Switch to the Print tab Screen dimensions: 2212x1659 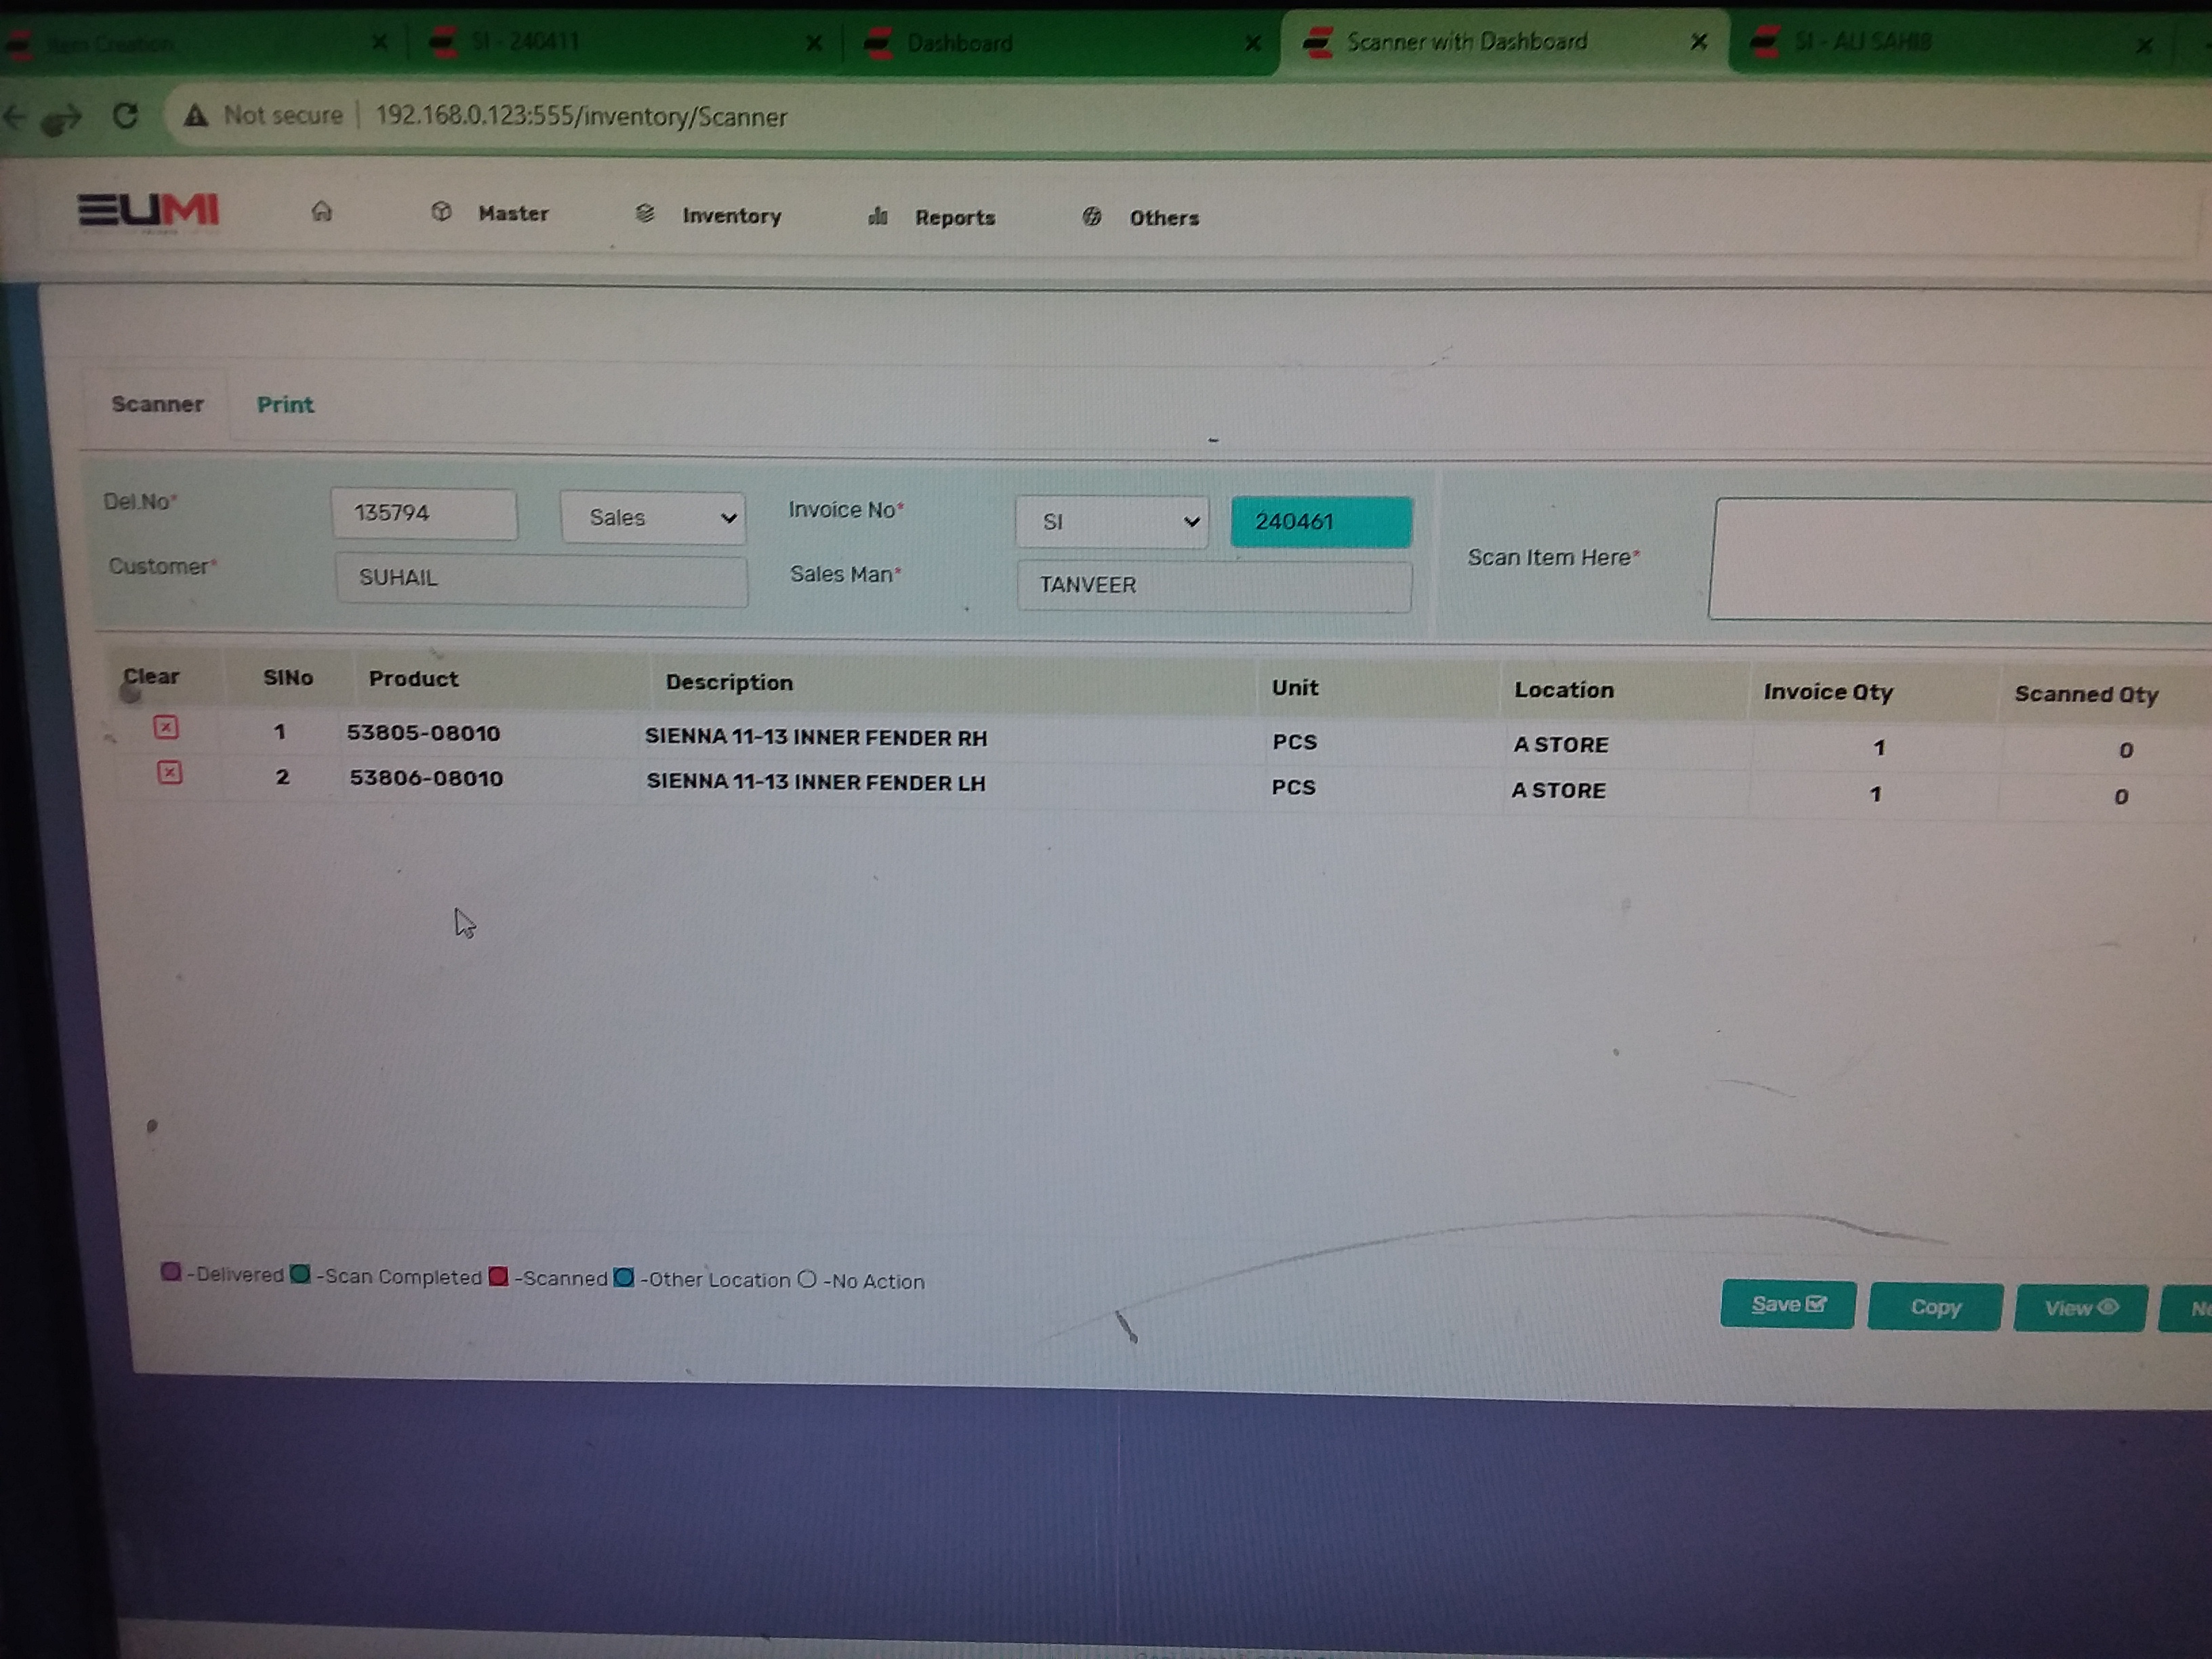[285, 405]
